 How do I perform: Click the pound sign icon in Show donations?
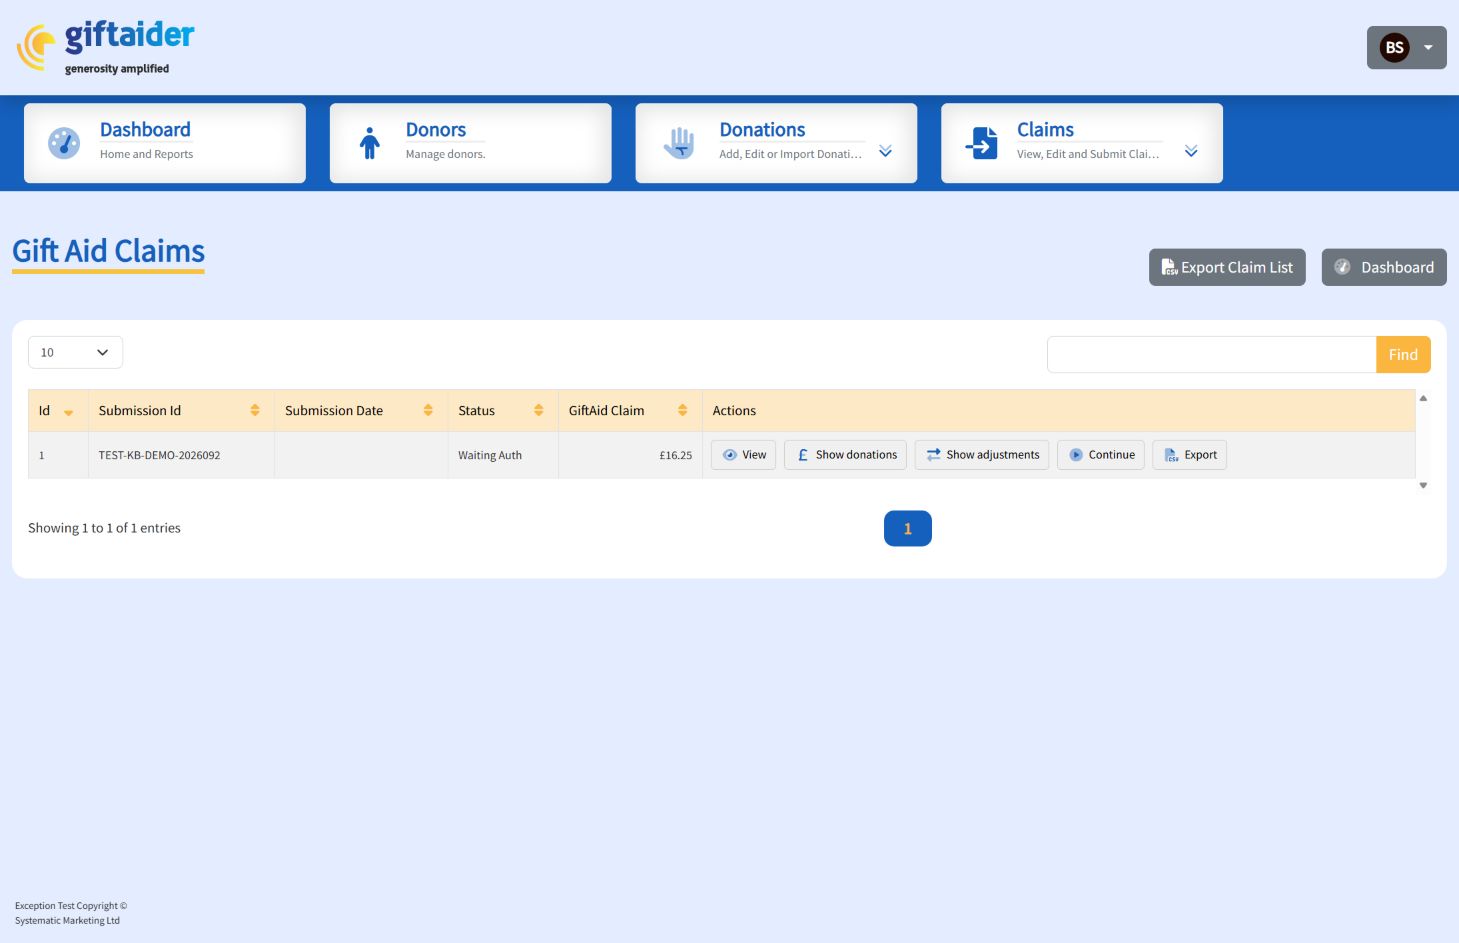(802, 455)
